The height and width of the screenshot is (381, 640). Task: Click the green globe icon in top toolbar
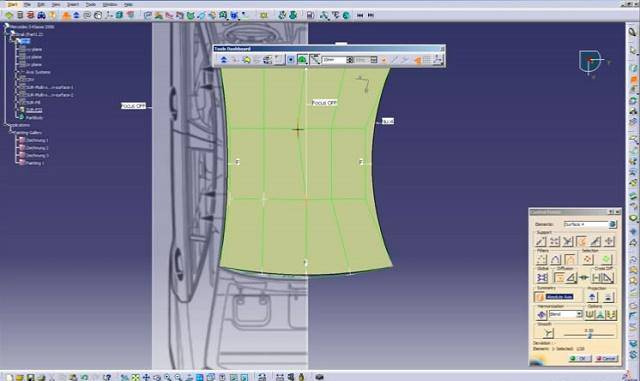point(346,16)
